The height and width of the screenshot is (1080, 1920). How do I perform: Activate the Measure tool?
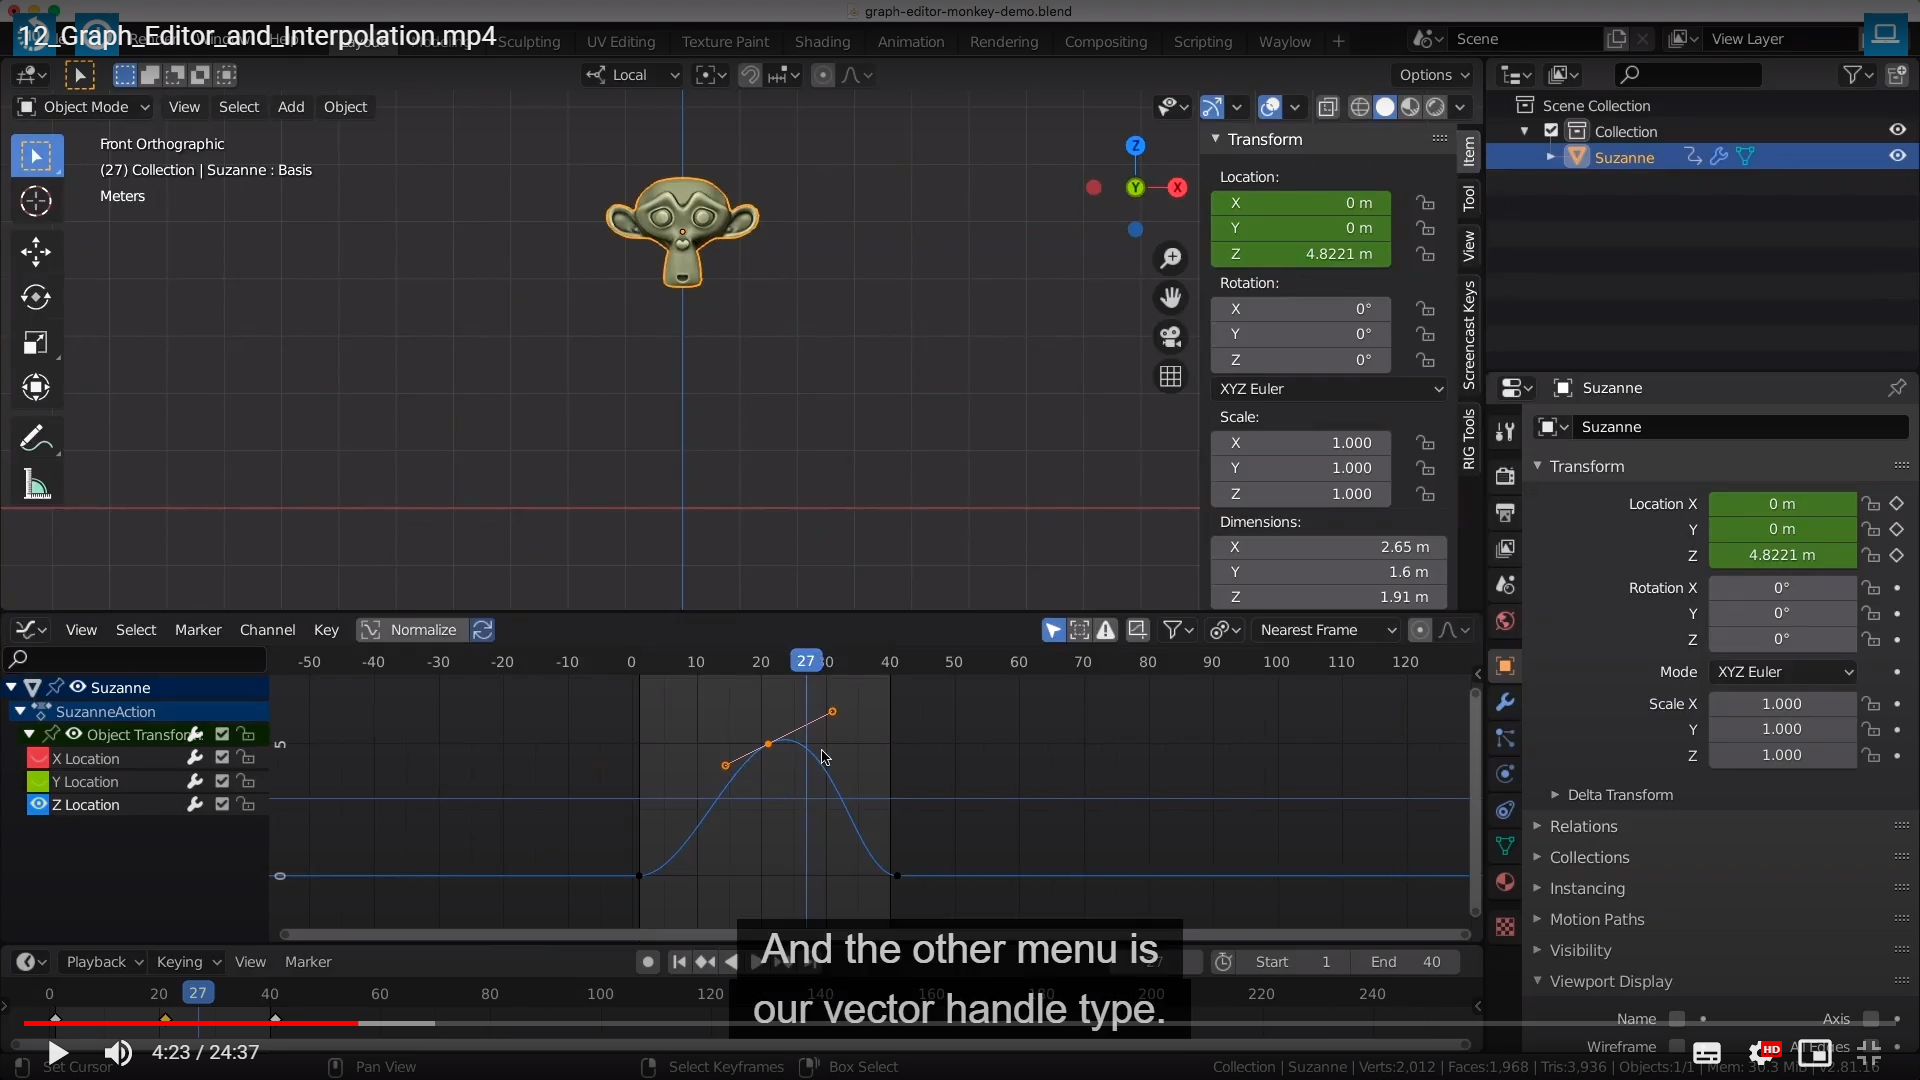(x=36, y=485)
